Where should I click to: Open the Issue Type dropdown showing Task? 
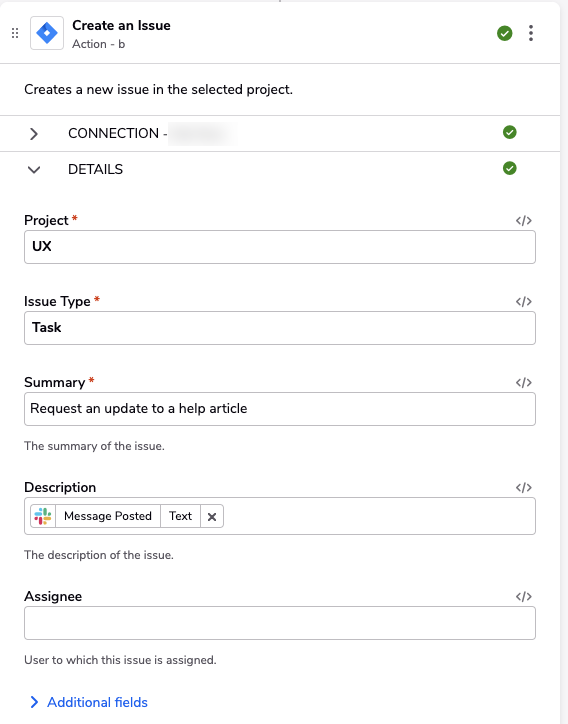click(x=280, y=328)
